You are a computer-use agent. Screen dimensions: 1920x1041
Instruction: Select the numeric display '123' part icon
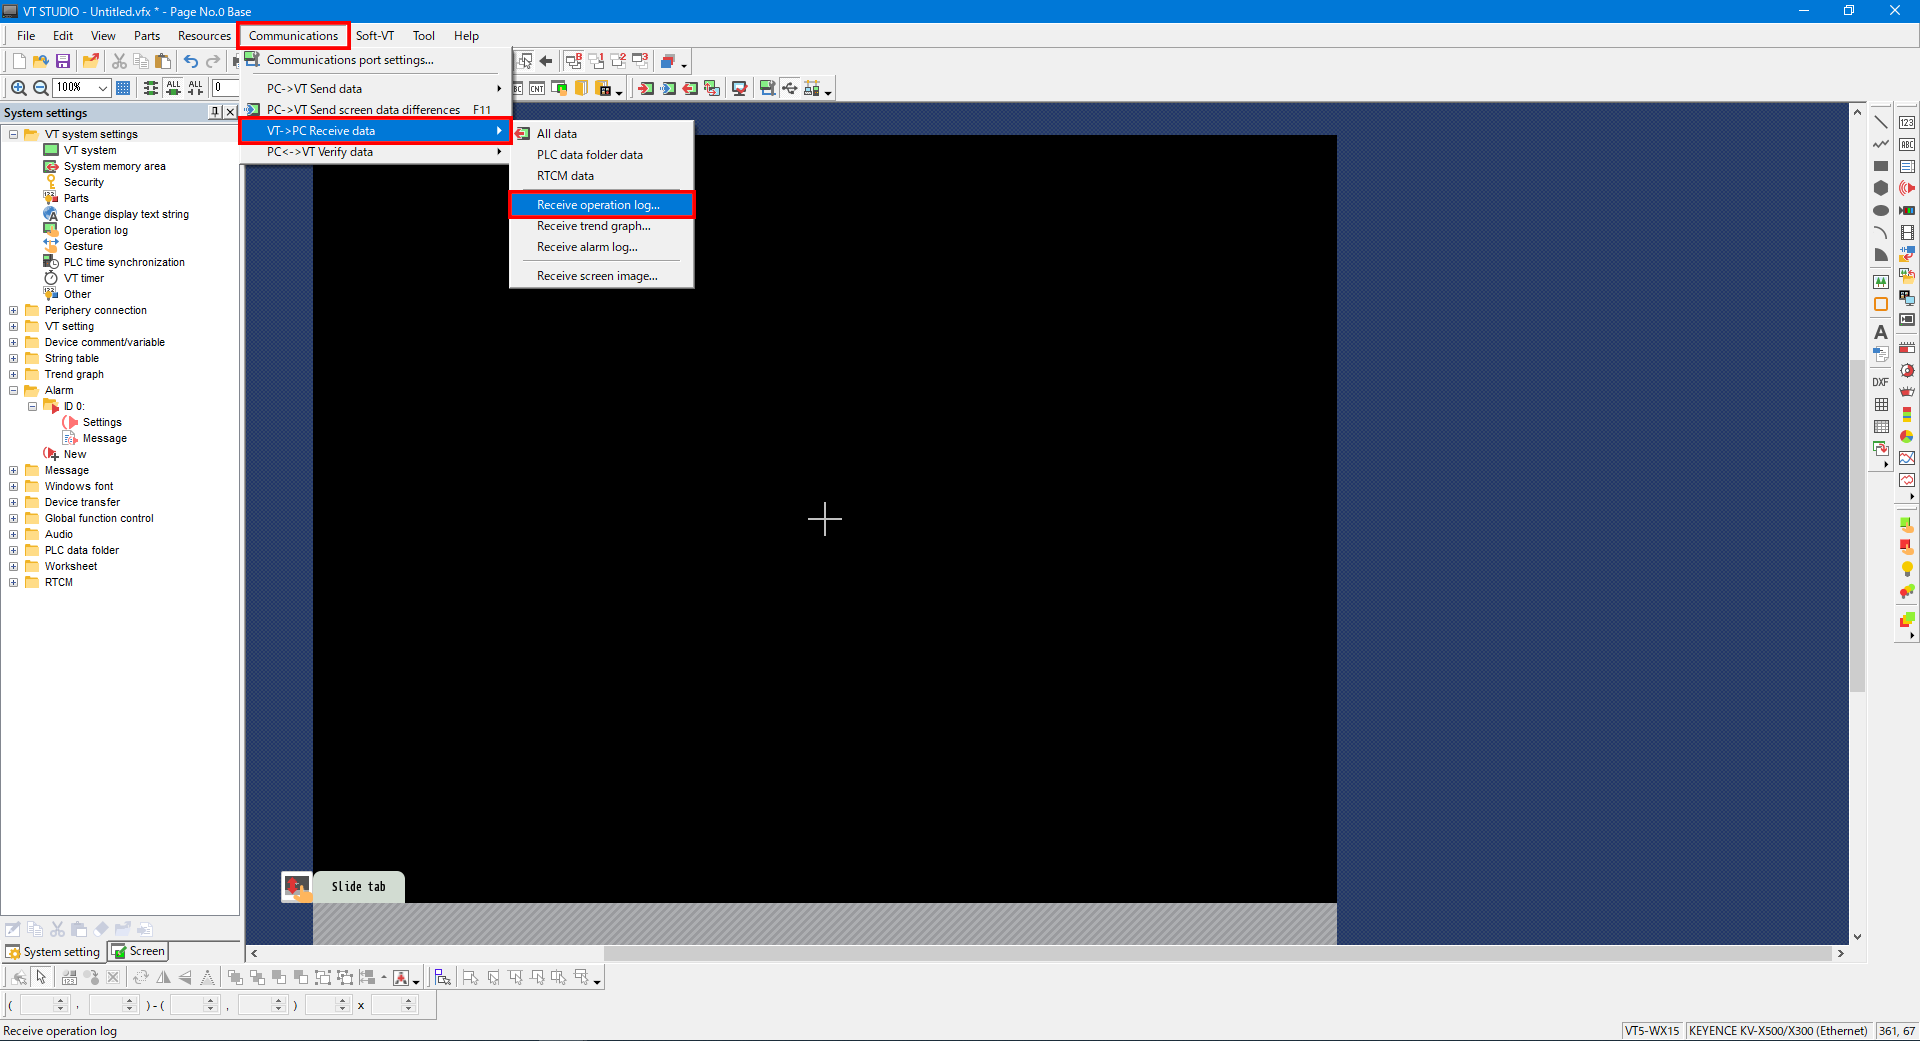point(1907,122)
